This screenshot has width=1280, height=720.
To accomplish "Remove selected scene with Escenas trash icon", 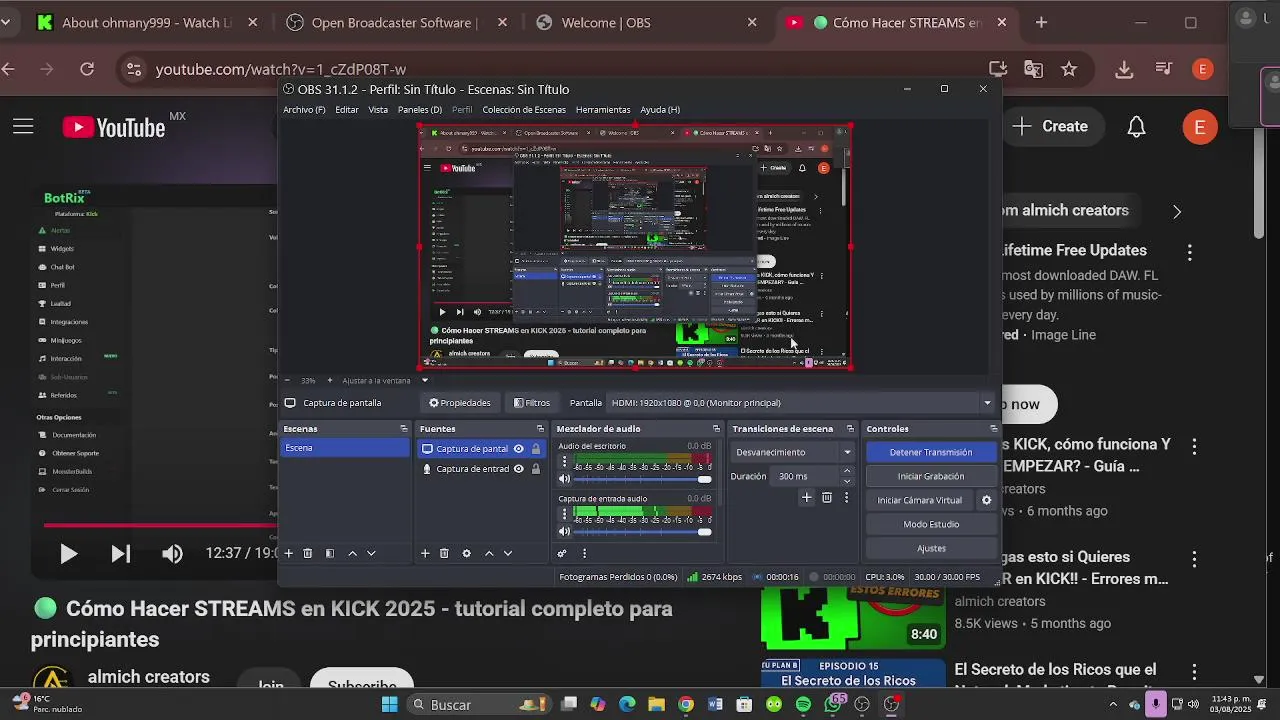I will click(308, 553).
